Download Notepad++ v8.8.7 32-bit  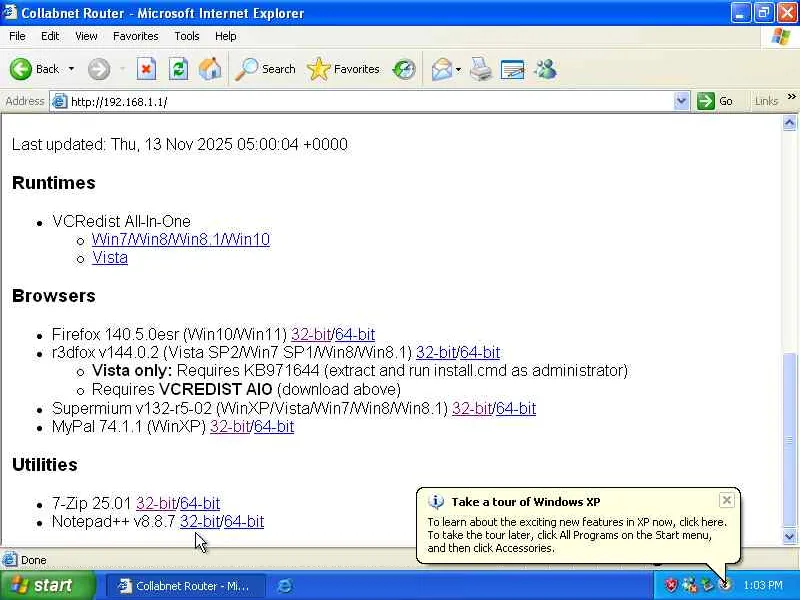click(200, 521)
